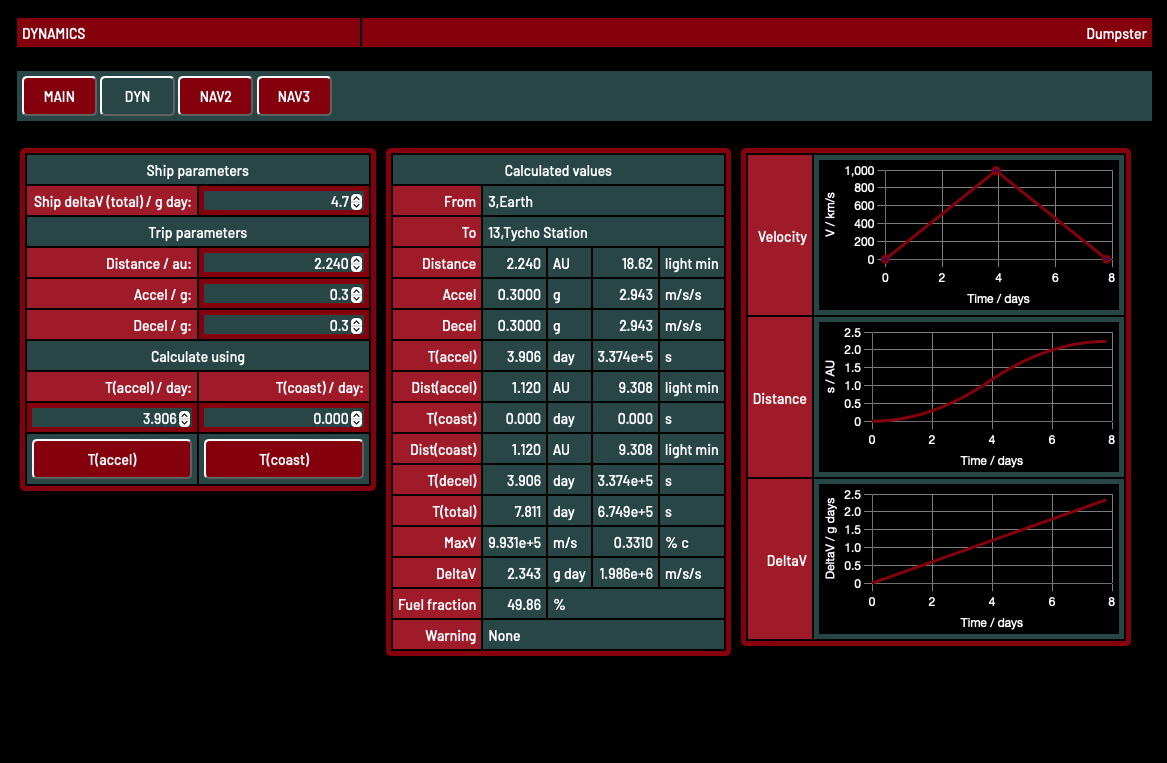Click the T(coast) / day value field

[x=276, y=419]
